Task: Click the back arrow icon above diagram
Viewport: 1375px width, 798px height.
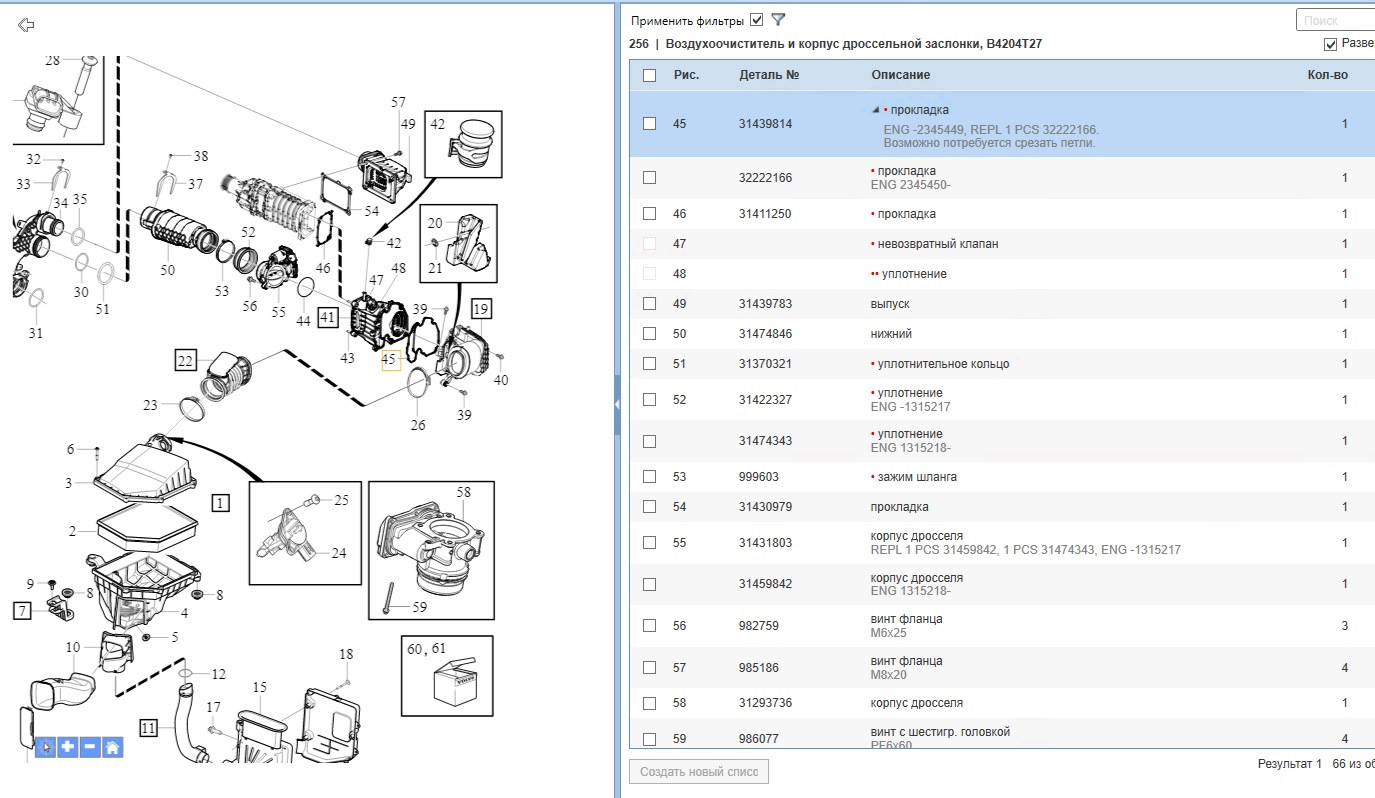Action: coord(27,25)
